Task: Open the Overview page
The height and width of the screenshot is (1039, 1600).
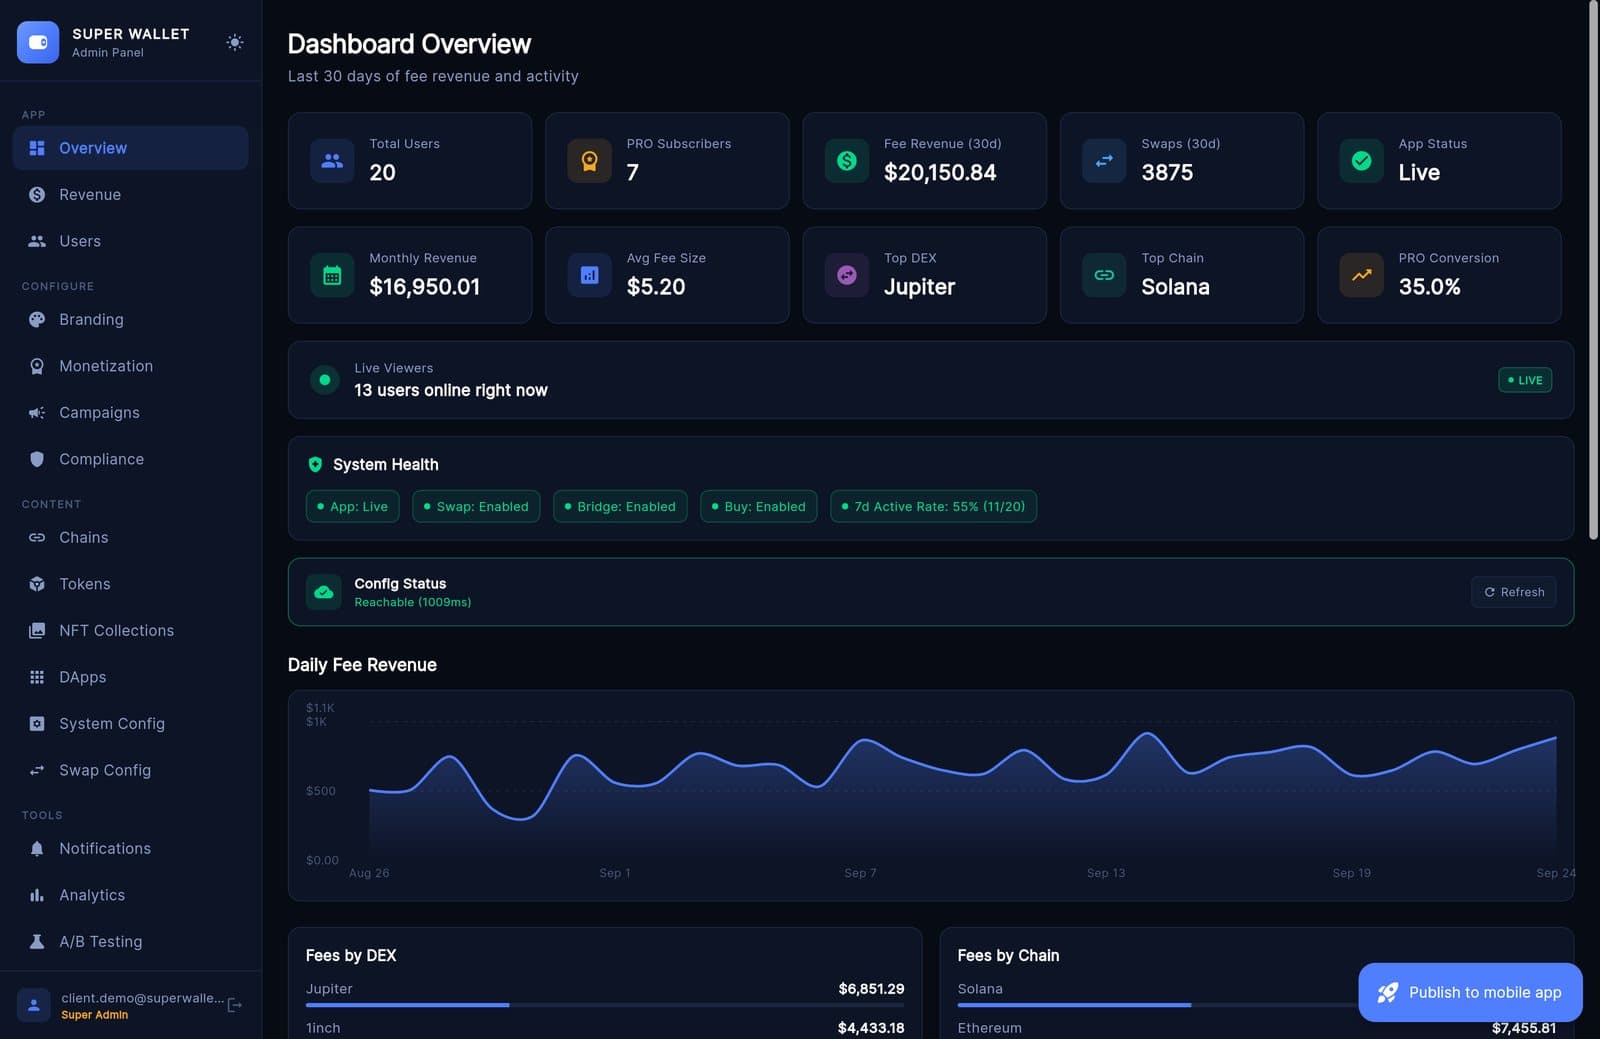Action: 130,148
